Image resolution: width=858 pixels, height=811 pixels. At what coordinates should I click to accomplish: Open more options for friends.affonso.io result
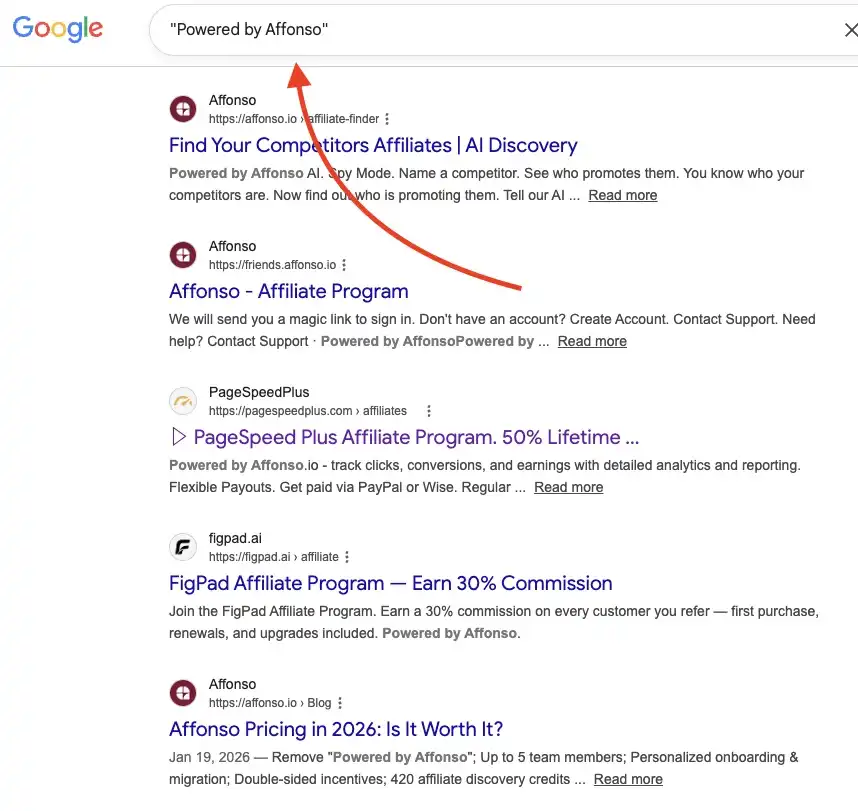344,265
